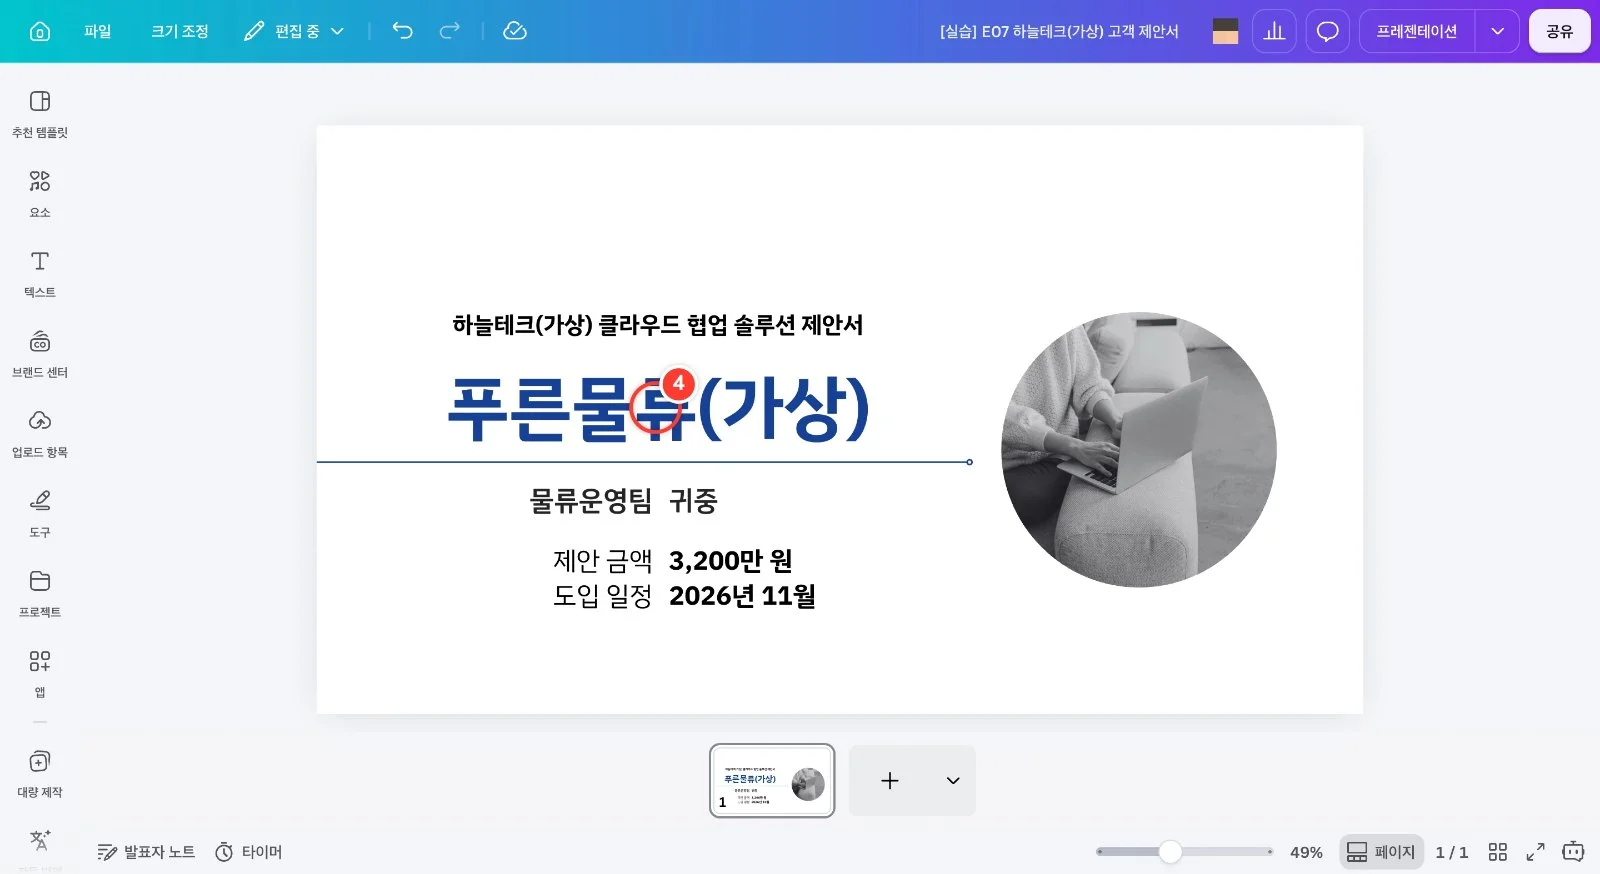Open the 크기 조정 menu
Viewport: 1600px width, 874px height.
tap(180, 31)
